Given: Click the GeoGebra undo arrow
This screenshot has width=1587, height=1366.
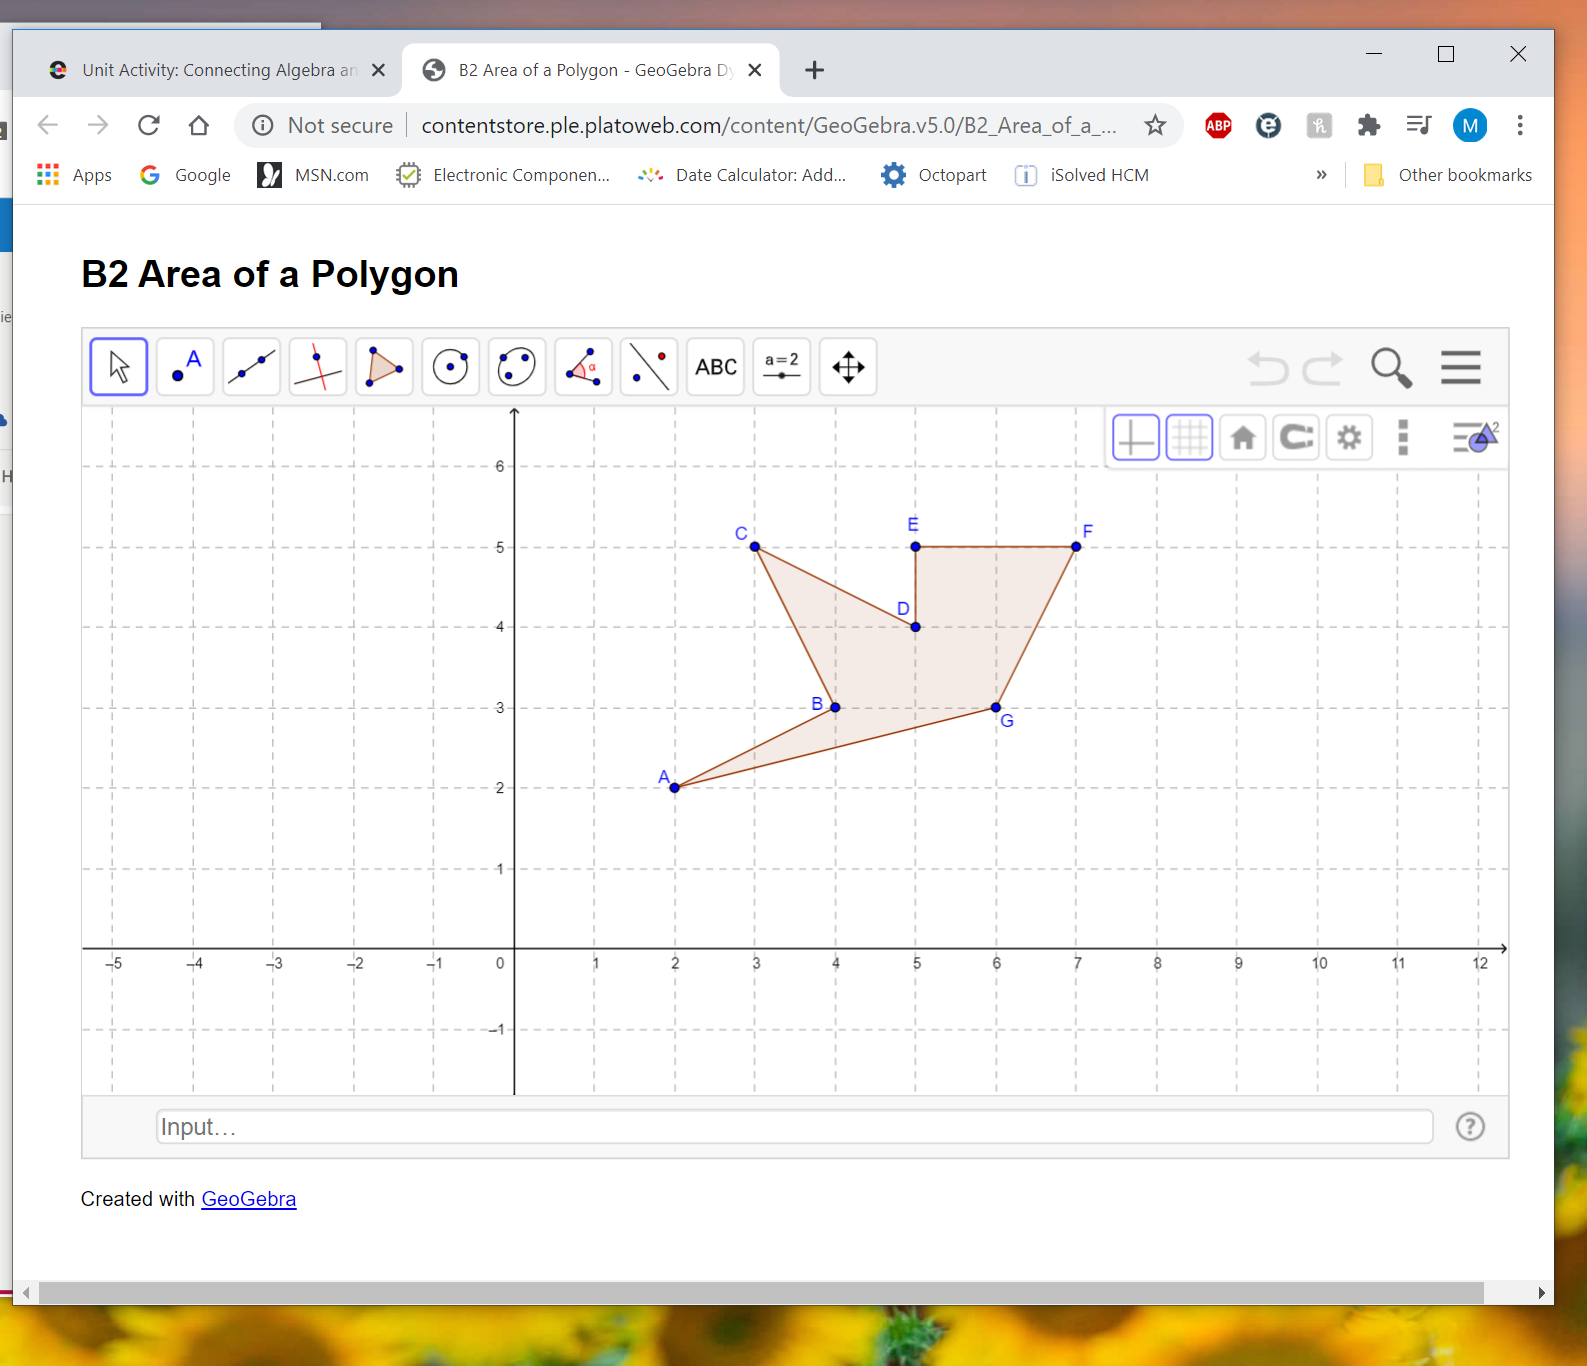Looking at the screenshot, I should coord(1268,368).
